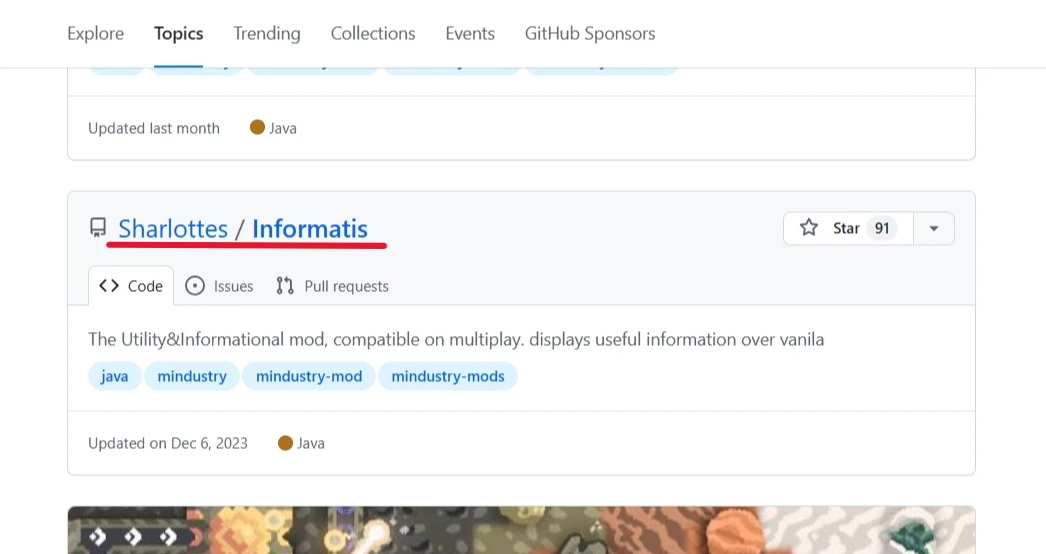Click the mindustry topic tag
The image size is (1046, 554).
(x=192, y=377)
